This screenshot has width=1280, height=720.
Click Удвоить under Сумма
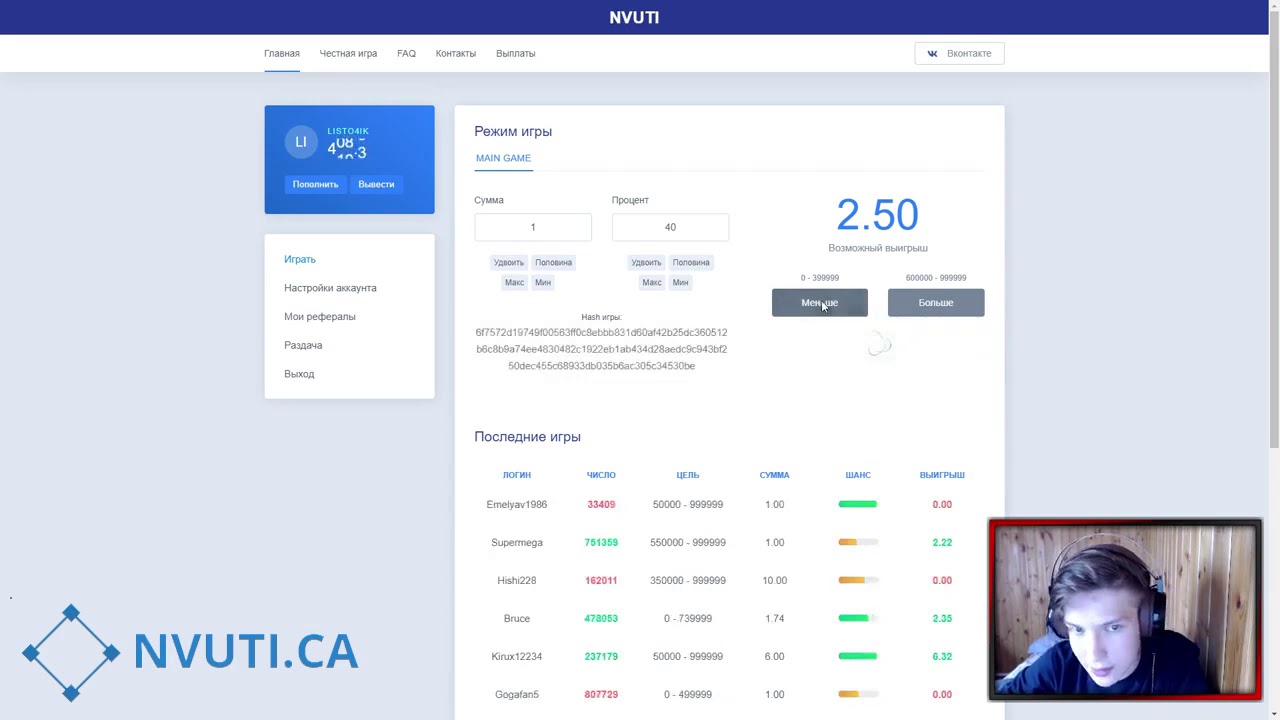[508, 263]
